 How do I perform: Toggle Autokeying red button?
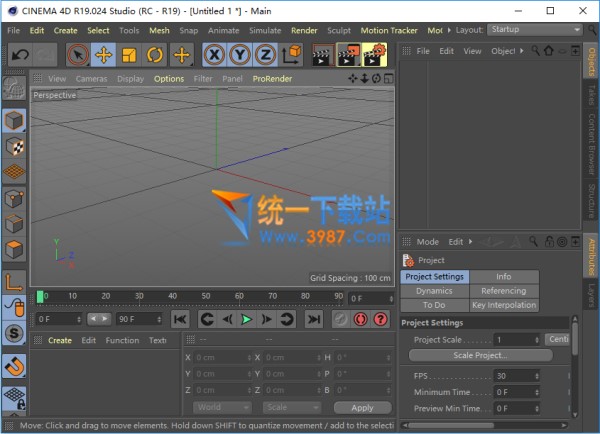click(x=360, y=319)
